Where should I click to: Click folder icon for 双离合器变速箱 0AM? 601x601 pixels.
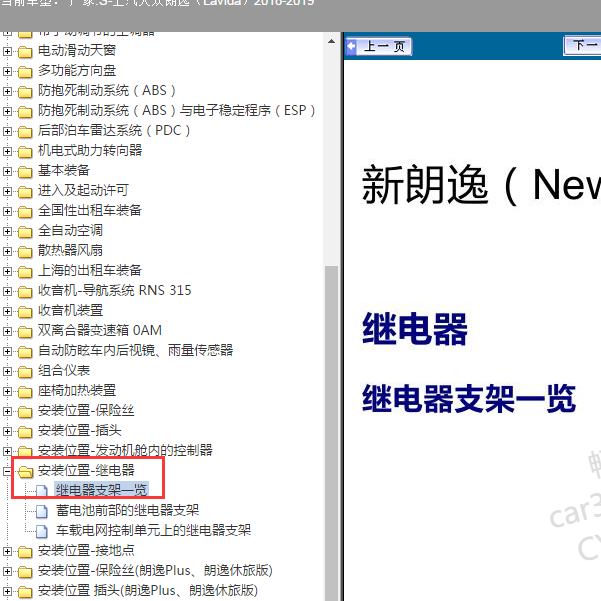(x=25, y=331)
